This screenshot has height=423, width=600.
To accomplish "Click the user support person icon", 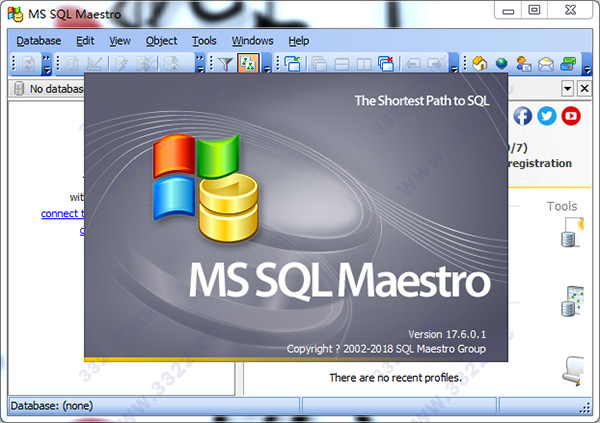I will coord(523,64).
